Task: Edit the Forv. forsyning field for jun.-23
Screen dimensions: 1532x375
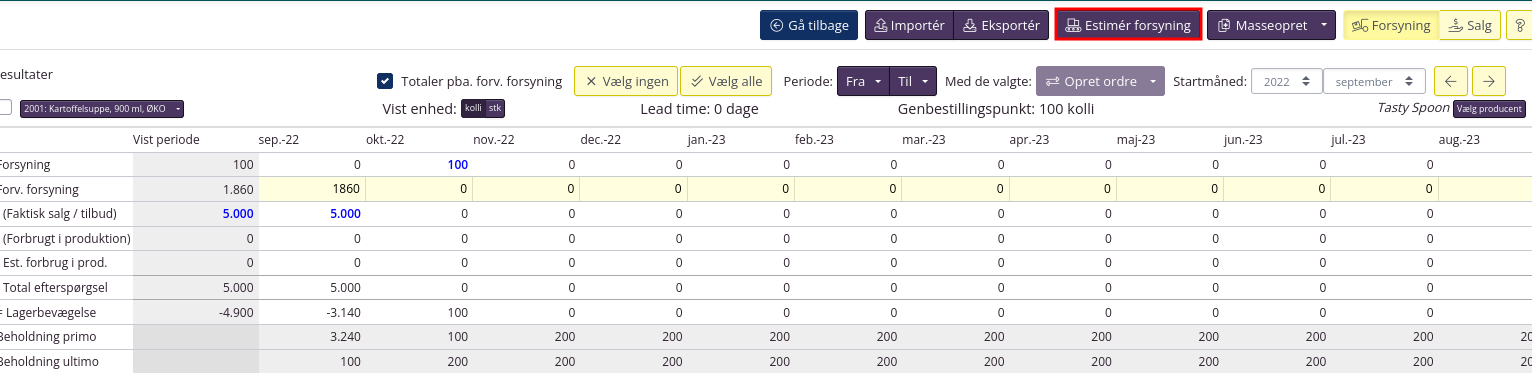Action: point(1277,189)
